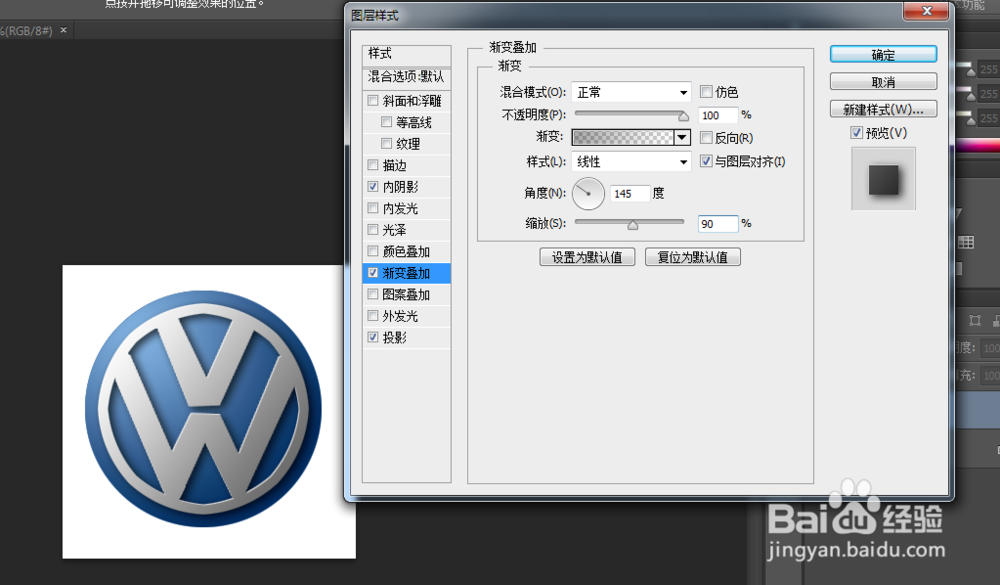Click the 缩放 scale slider
Image resolution: width=1000 pixels, height=585 pixels.
pyautogui.click(x=629, y=223)
